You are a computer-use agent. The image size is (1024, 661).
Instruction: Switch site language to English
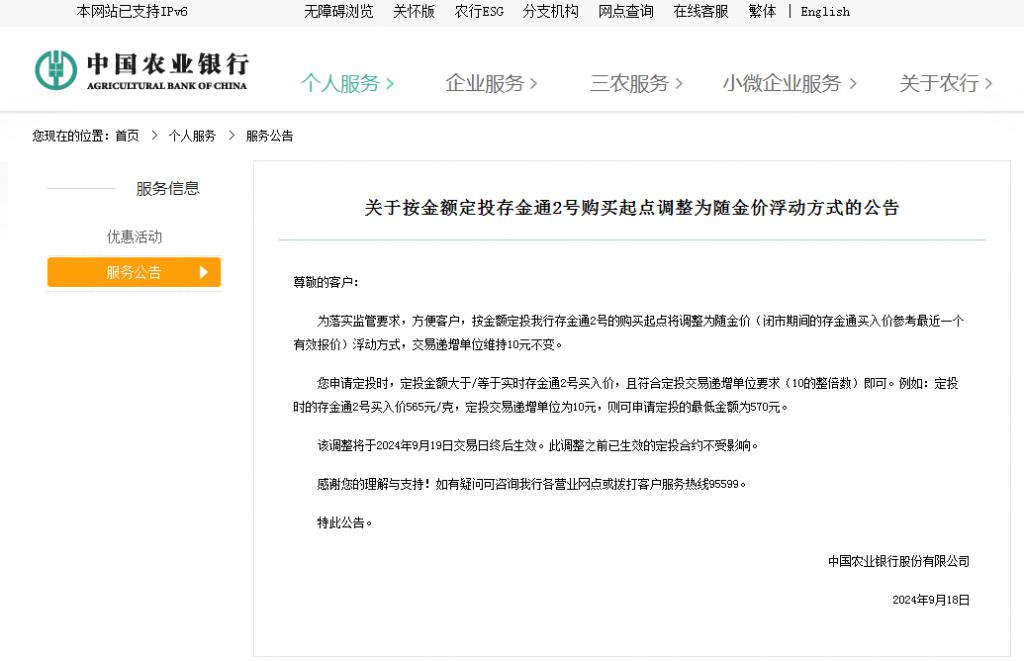[825, 12]
